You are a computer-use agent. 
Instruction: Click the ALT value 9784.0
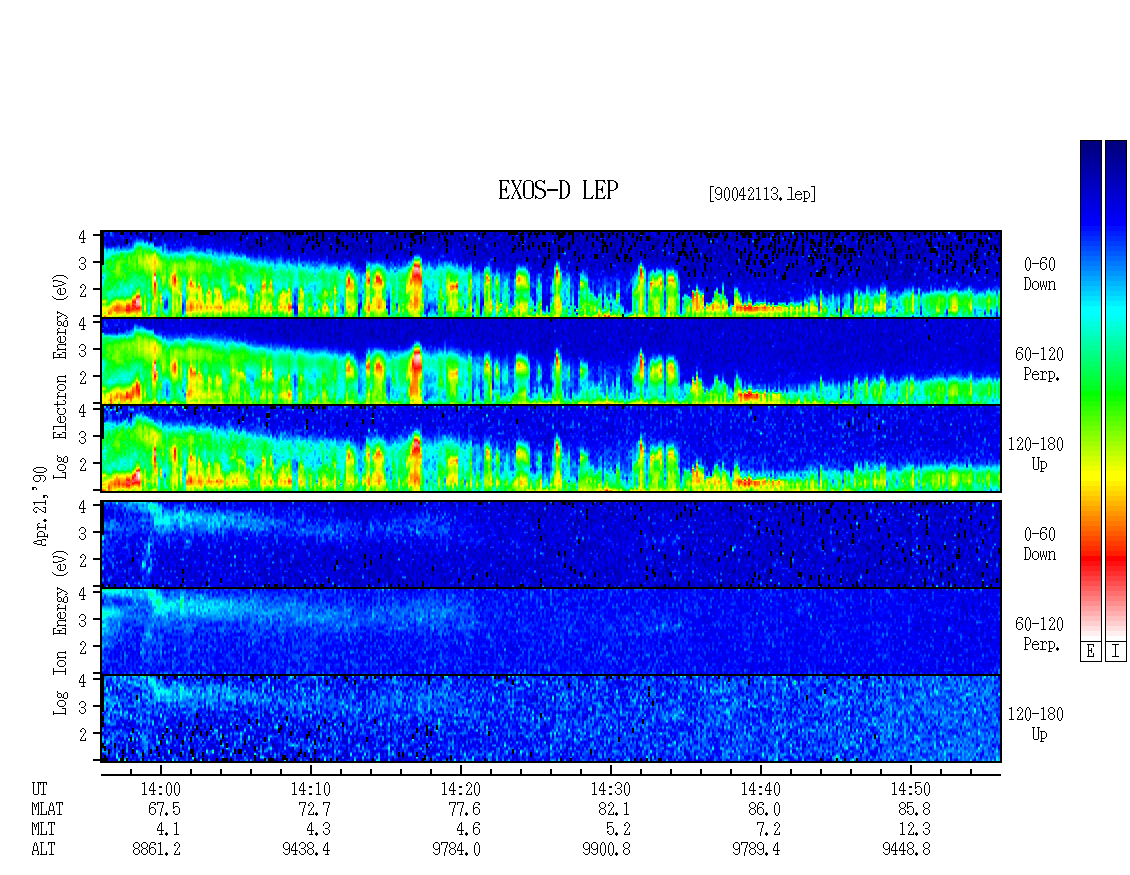(456, 850)
